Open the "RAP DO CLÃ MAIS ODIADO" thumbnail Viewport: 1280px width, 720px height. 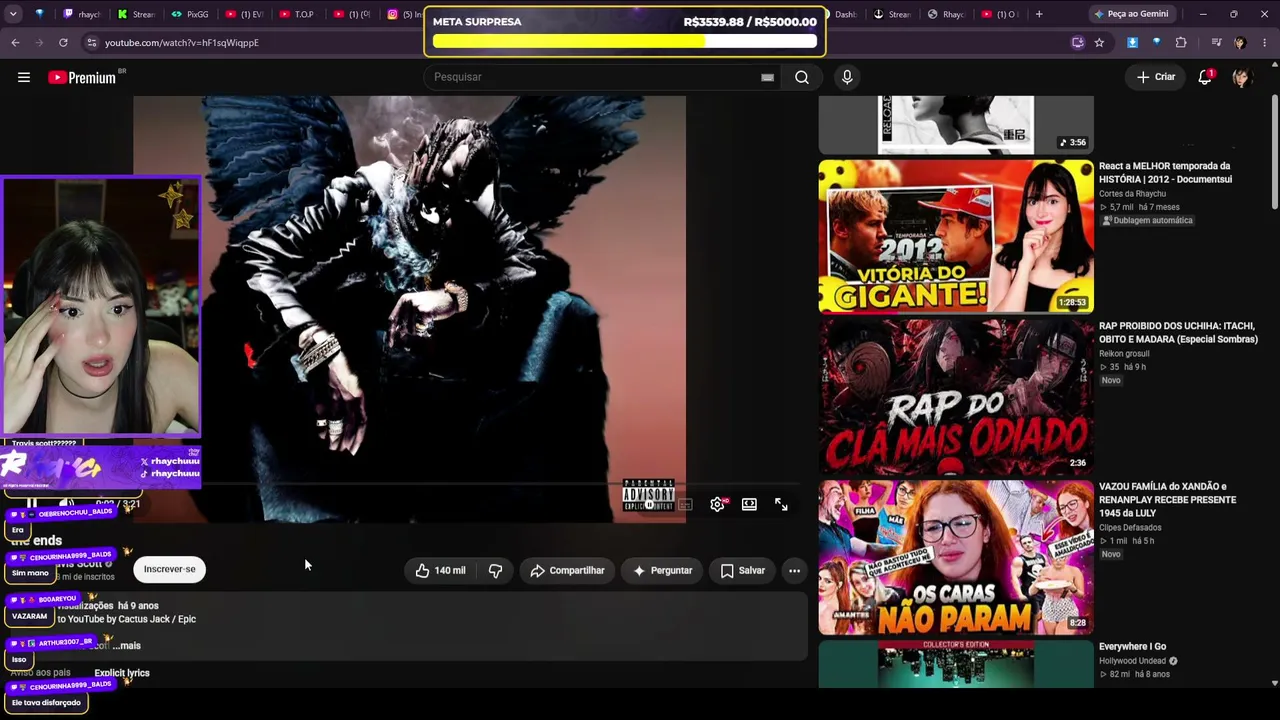pos(956,397)
